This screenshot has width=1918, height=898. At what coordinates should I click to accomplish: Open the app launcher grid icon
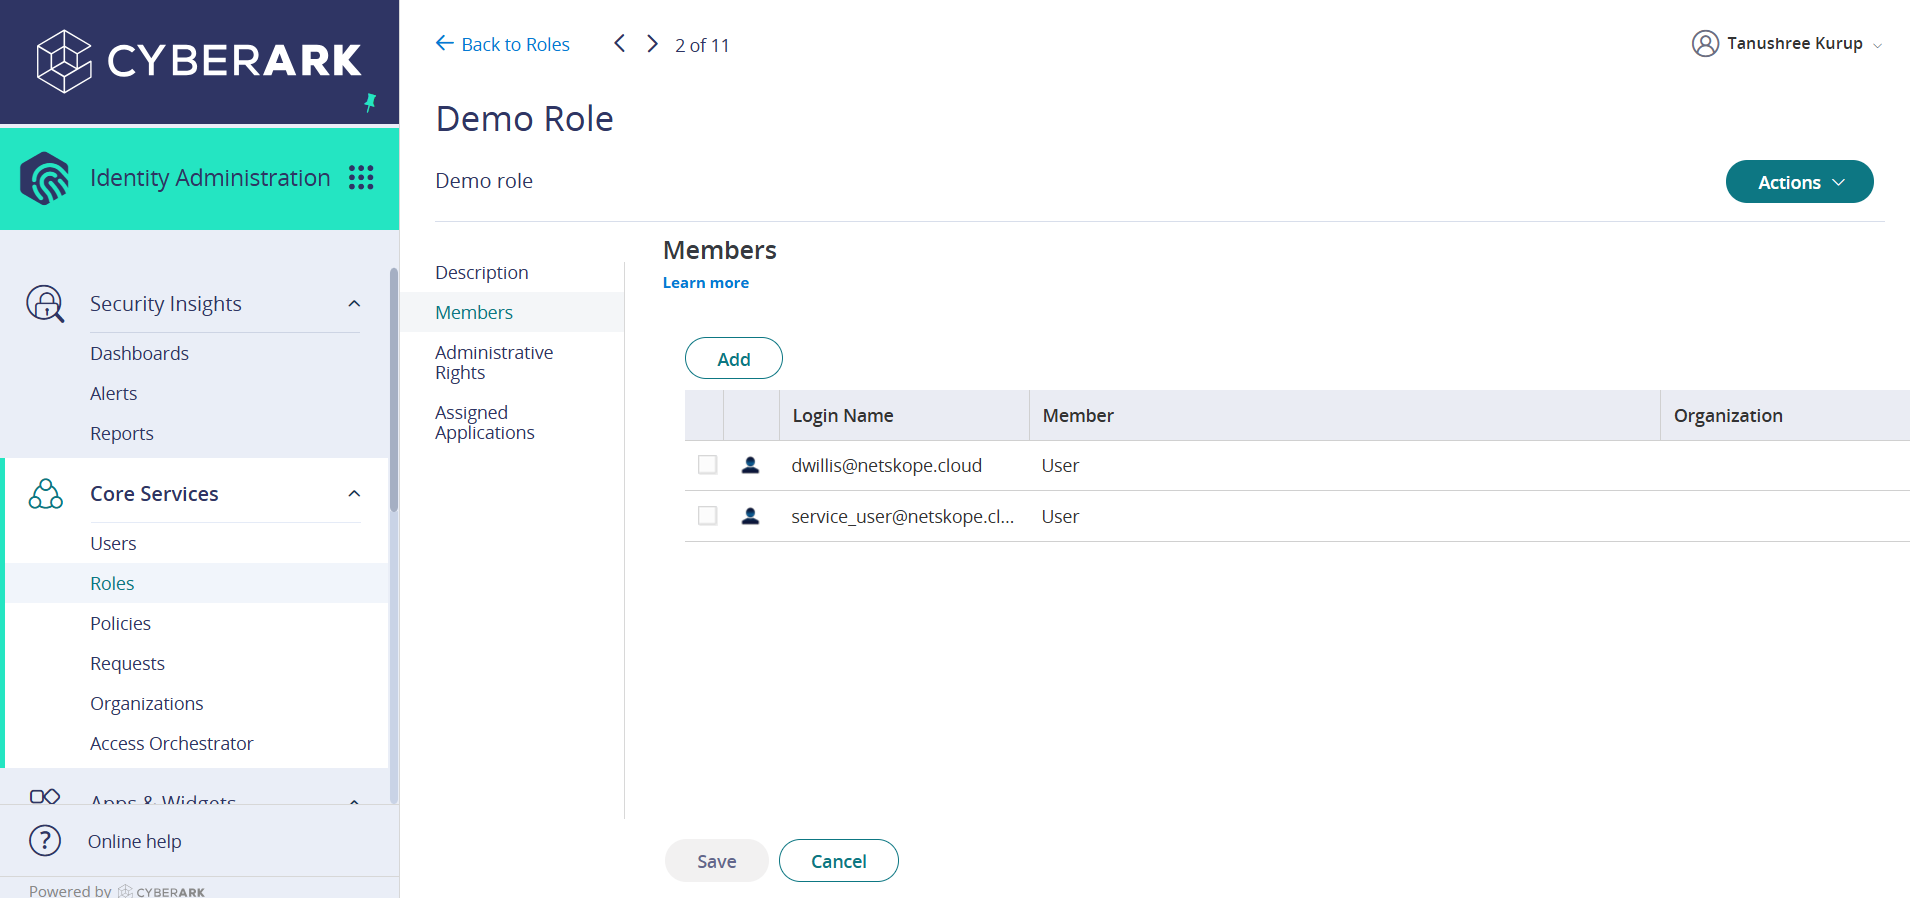[x=361, y=178]
